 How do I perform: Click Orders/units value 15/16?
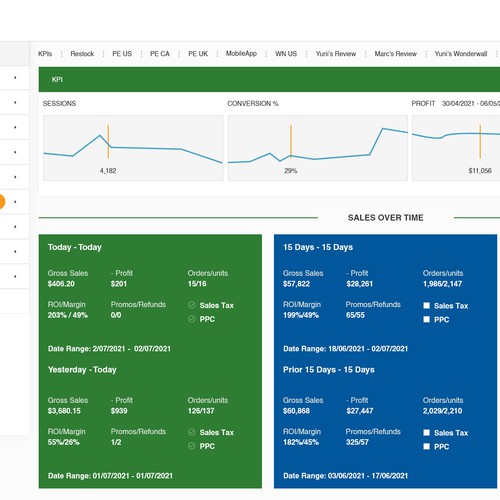coord(197,284)
